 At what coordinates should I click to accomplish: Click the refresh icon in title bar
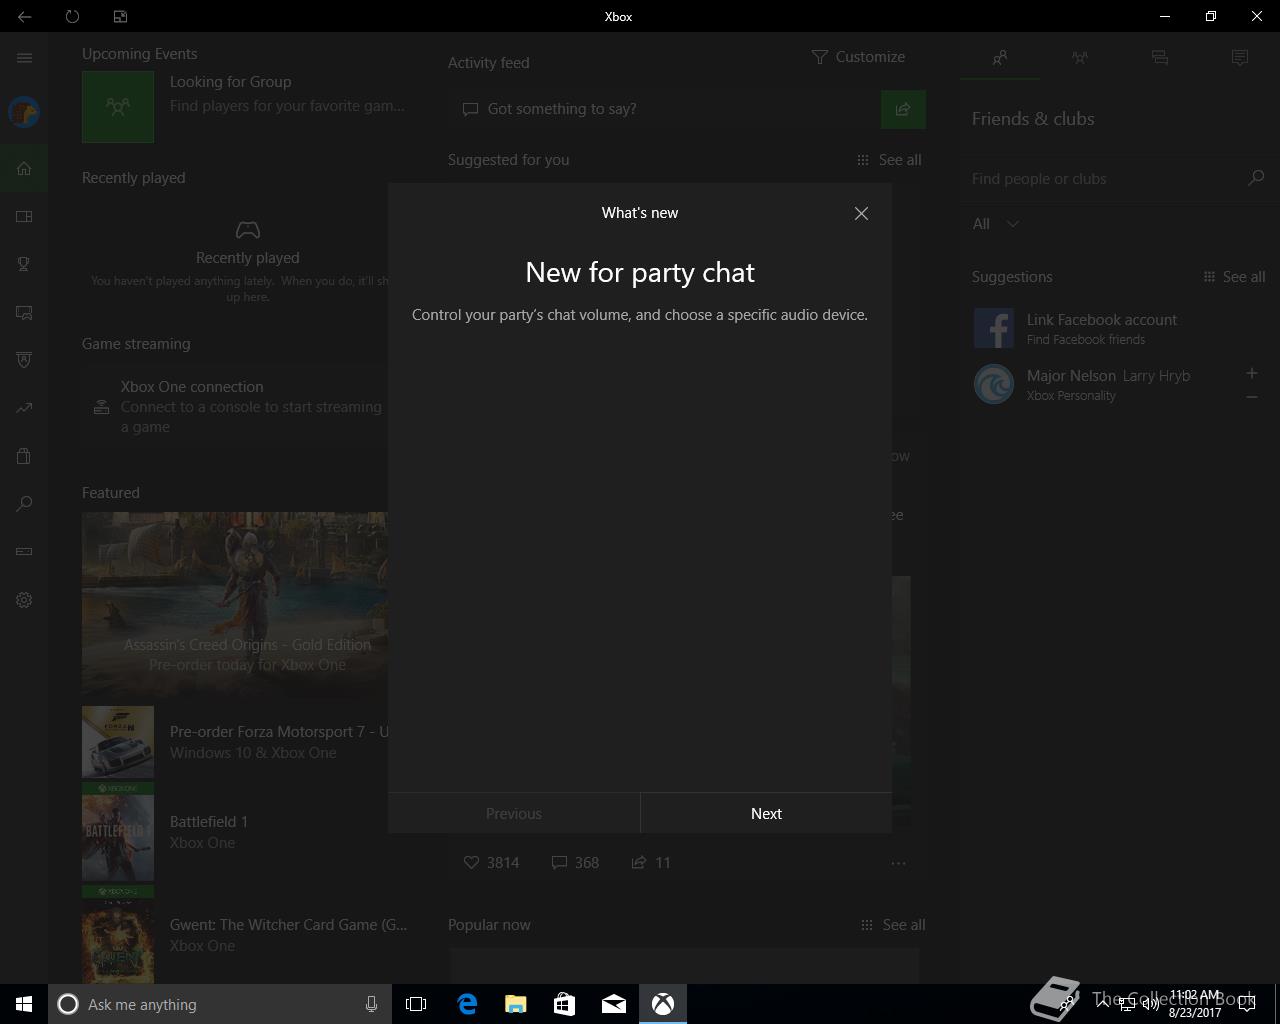point(72,16)
